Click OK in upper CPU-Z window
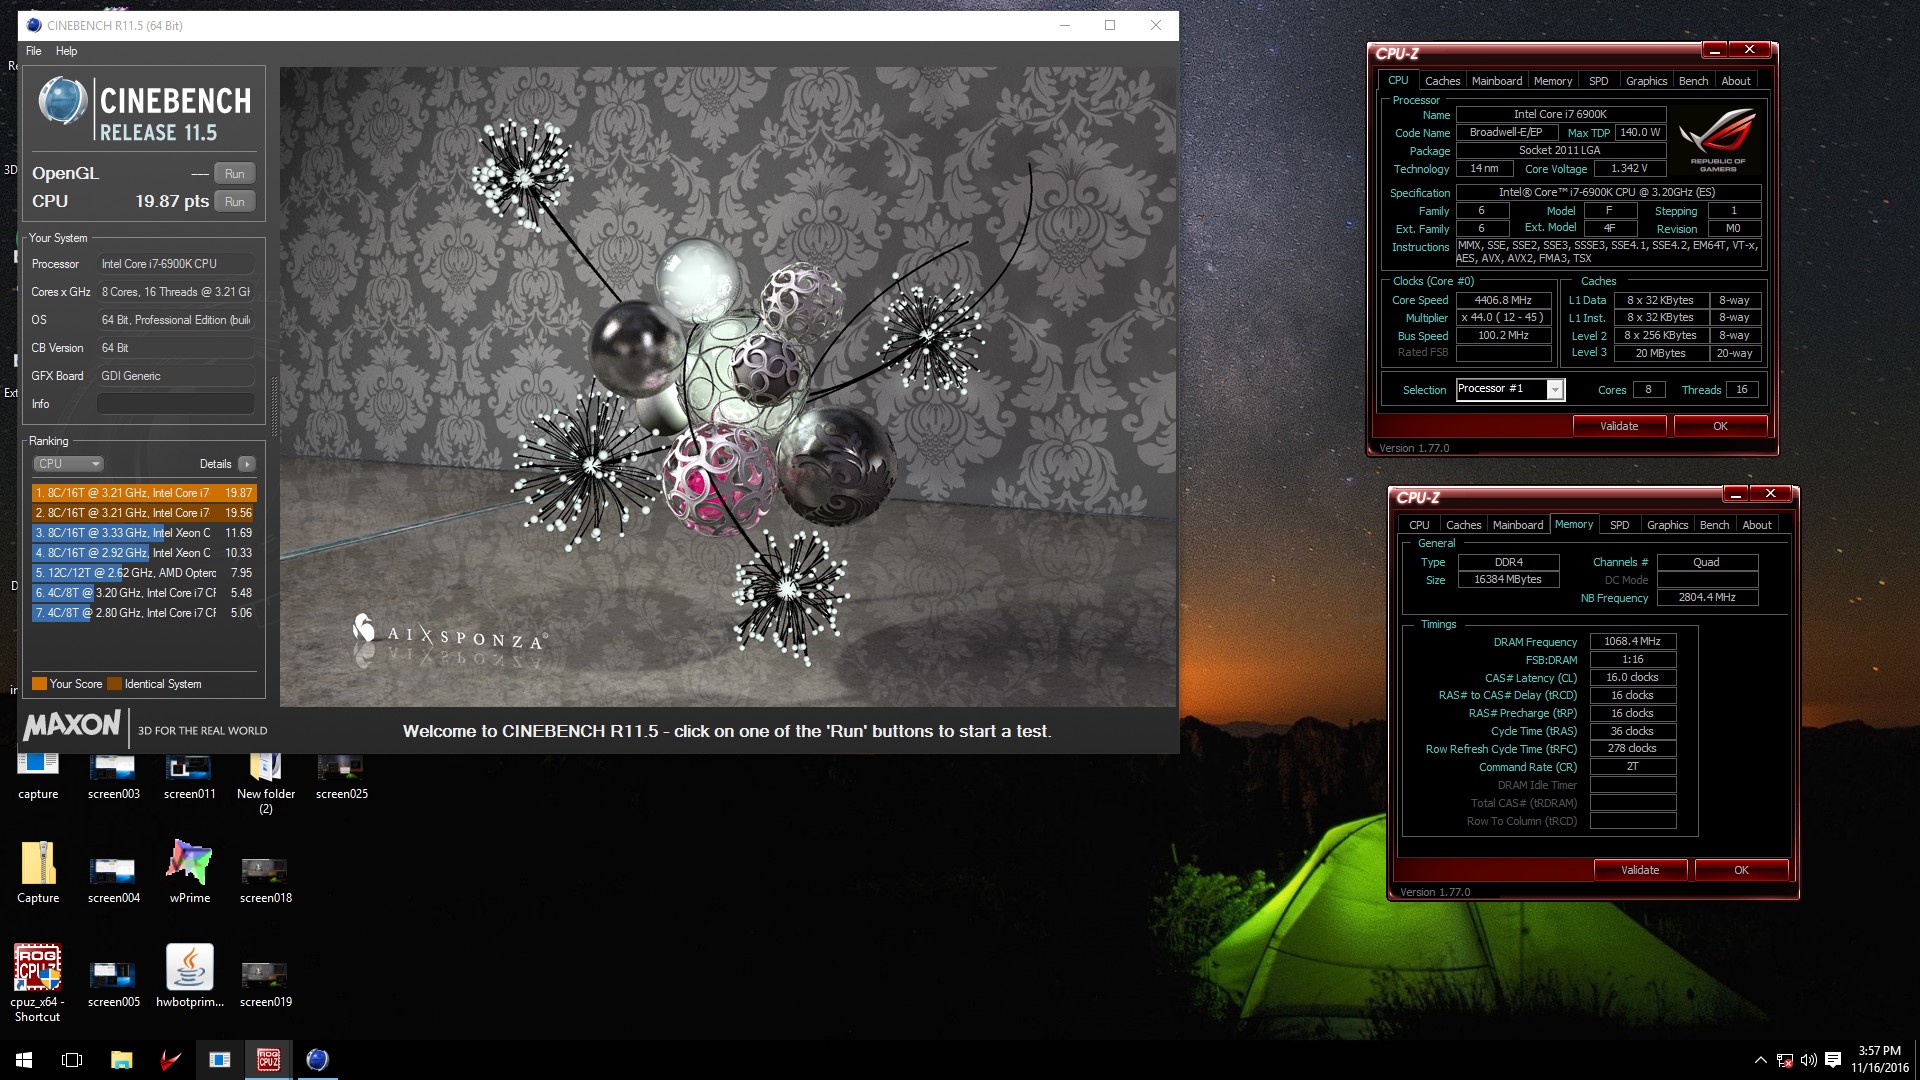 [1720, 426]
